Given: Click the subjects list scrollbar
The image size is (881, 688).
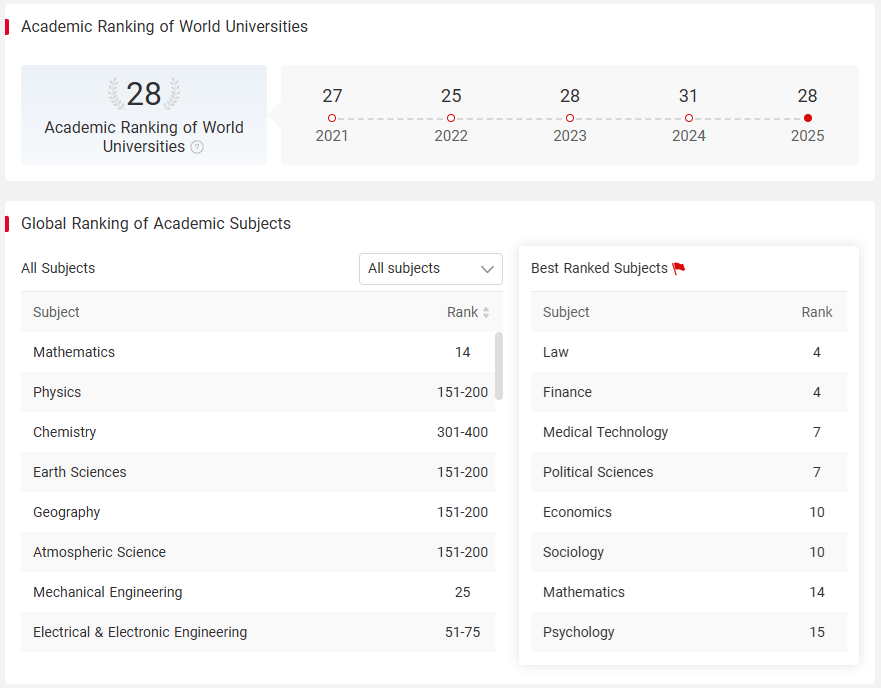Looking at the screenshot, I should point(499,366).
